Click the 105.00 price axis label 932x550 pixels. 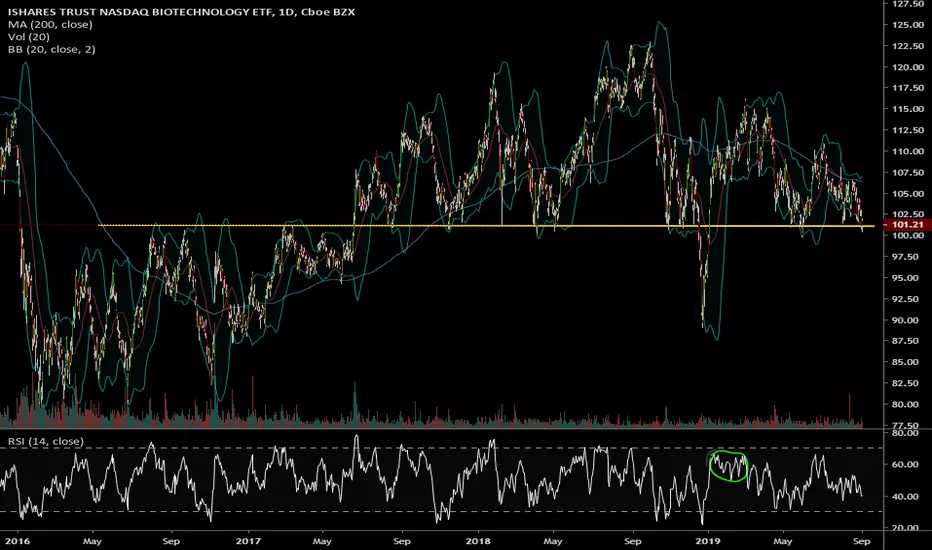pyautogui.click(x=907, y=193)
